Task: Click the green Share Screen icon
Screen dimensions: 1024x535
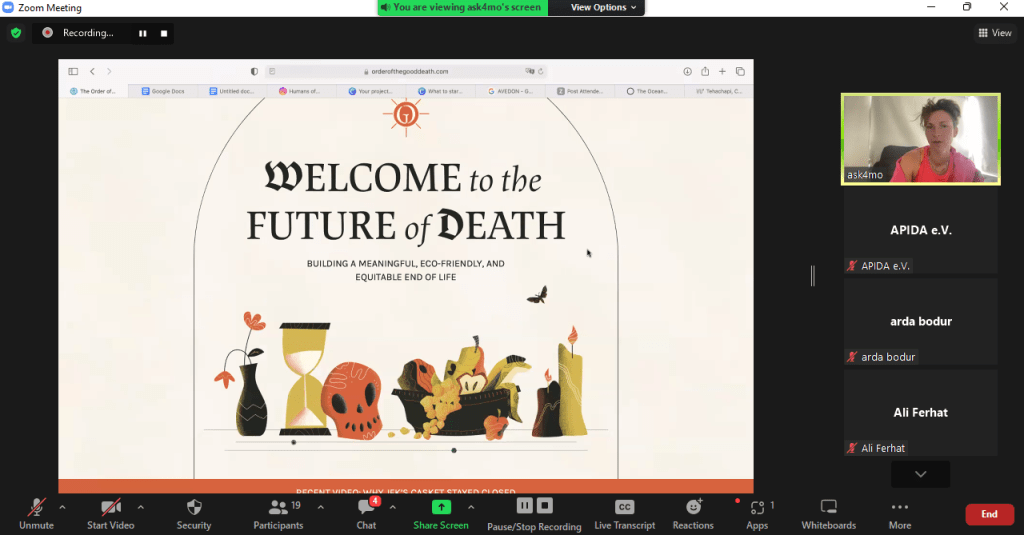Action: [440, 508]
